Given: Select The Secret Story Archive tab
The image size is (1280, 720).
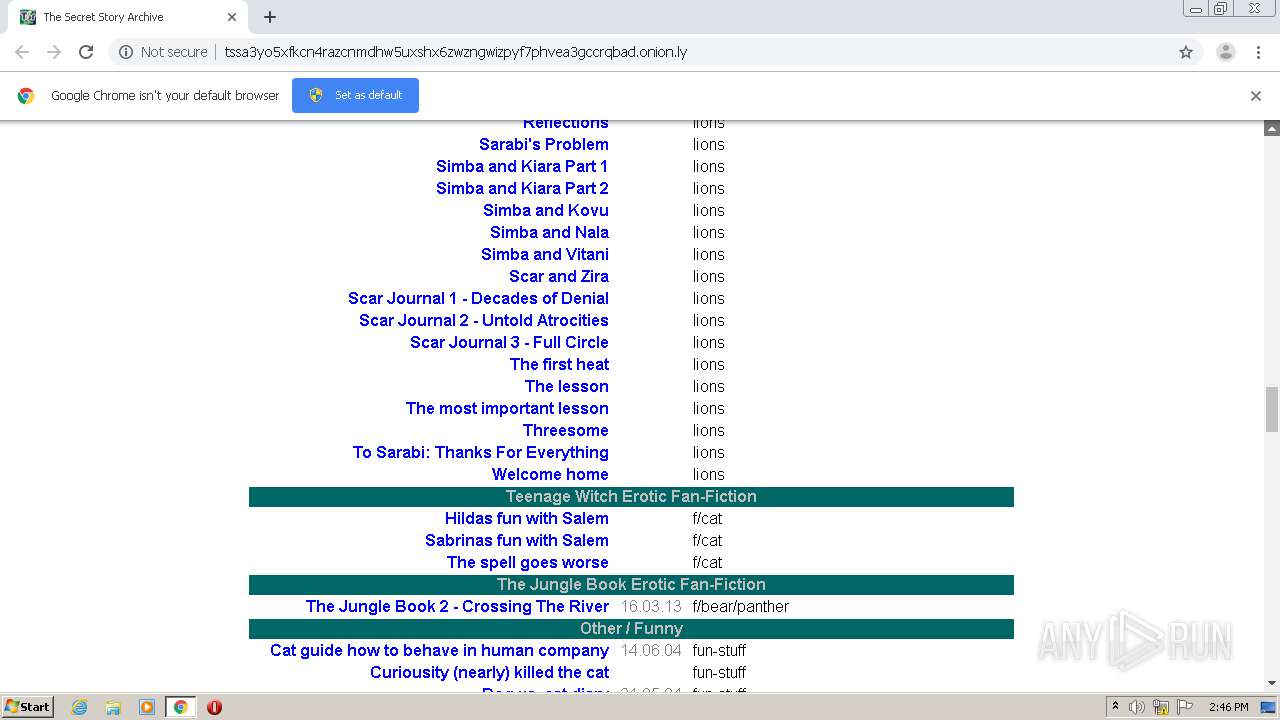Looking at the screenshot, I should click(x=128, y=17).
